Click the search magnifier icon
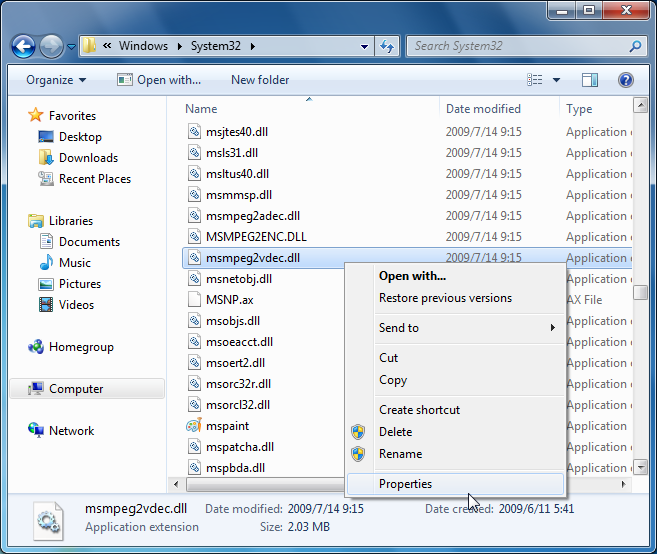657x554 pixels. point(635,46)
